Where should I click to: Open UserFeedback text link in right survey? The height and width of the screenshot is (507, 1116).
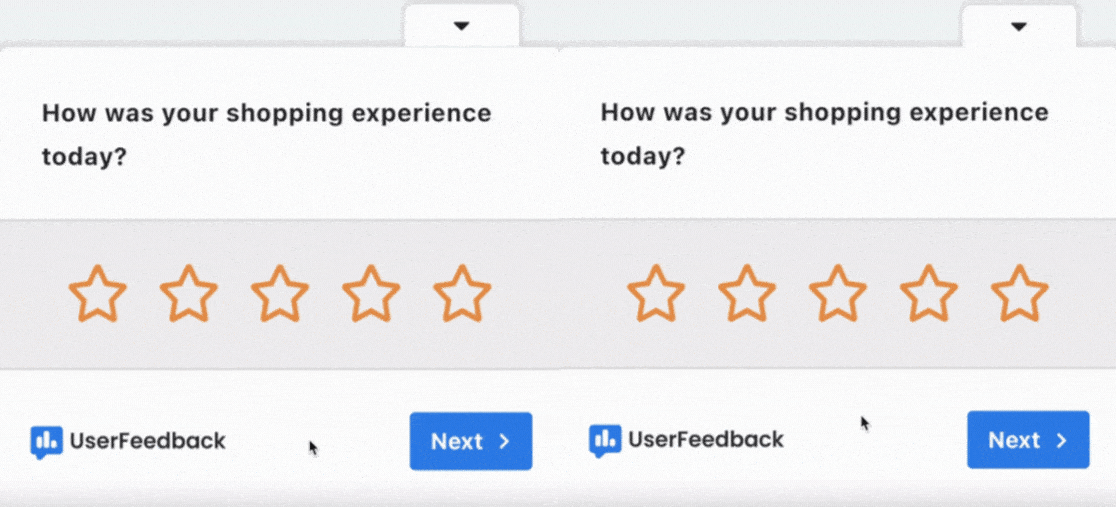705,440
